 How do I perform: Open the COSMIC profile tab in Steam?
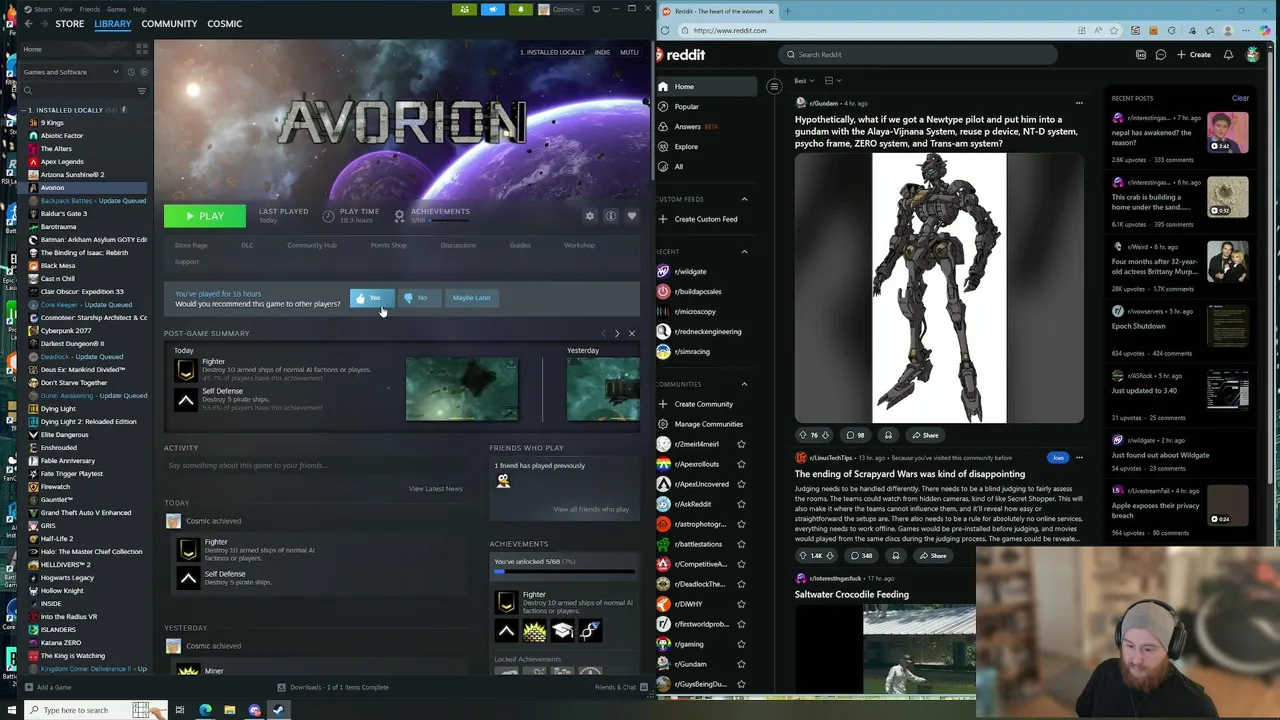tap(224, 23)
